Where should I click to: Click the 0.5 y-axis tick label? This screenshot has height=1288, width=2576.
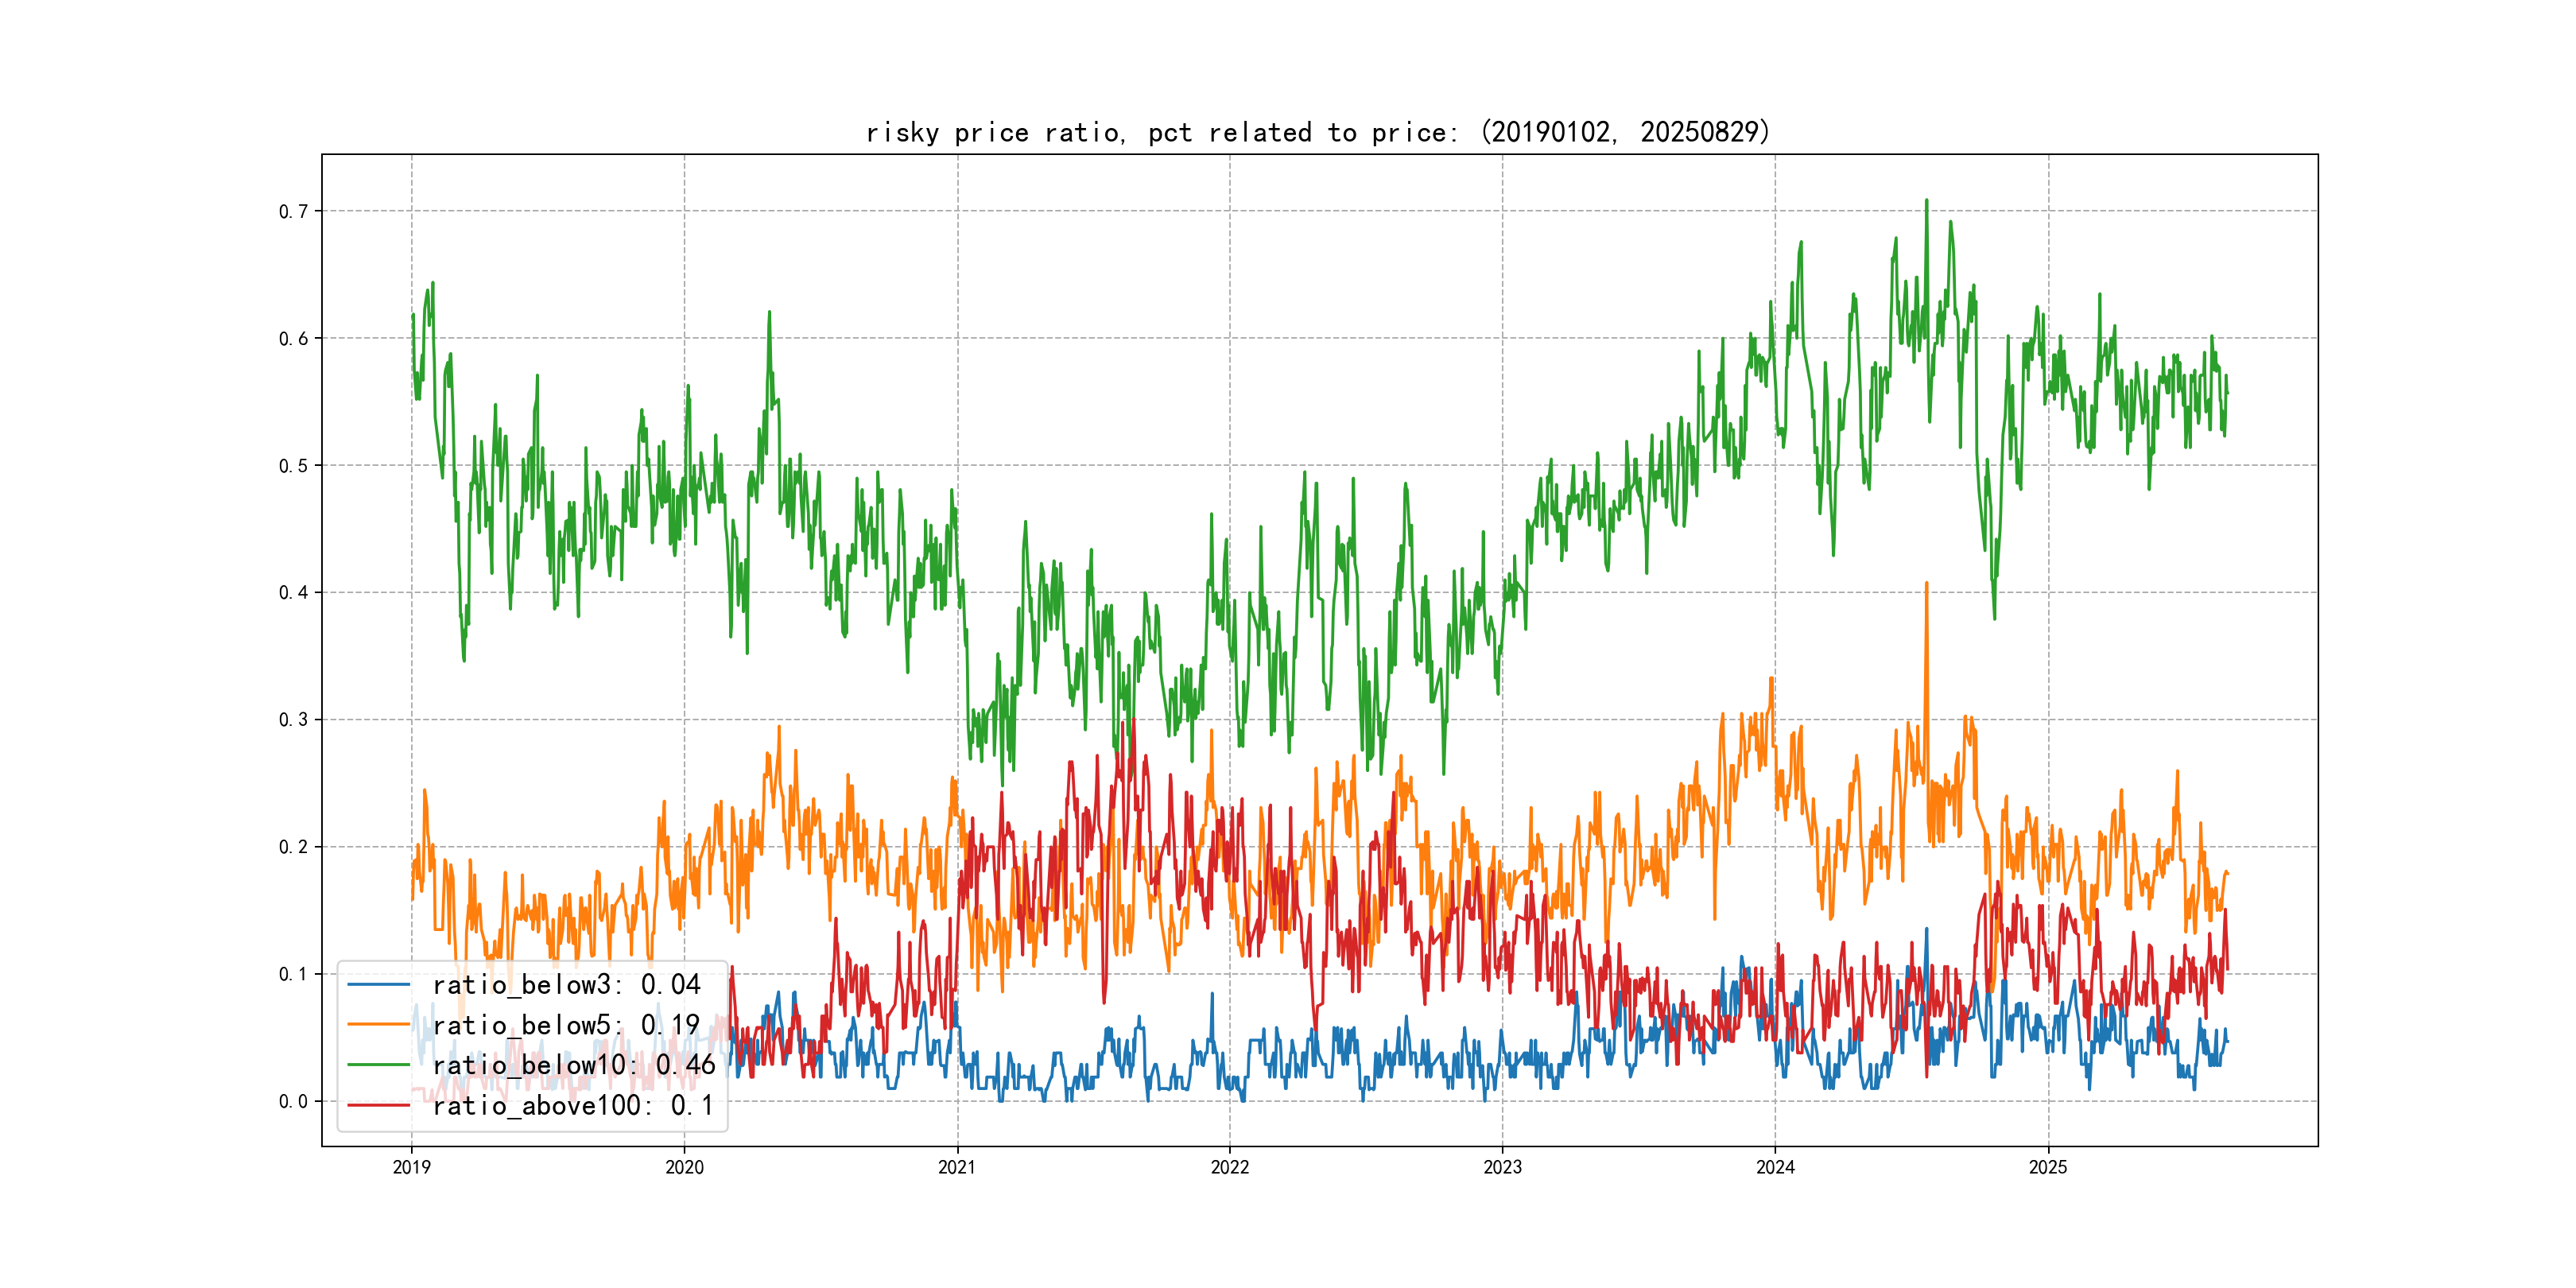tap(293, 465)
